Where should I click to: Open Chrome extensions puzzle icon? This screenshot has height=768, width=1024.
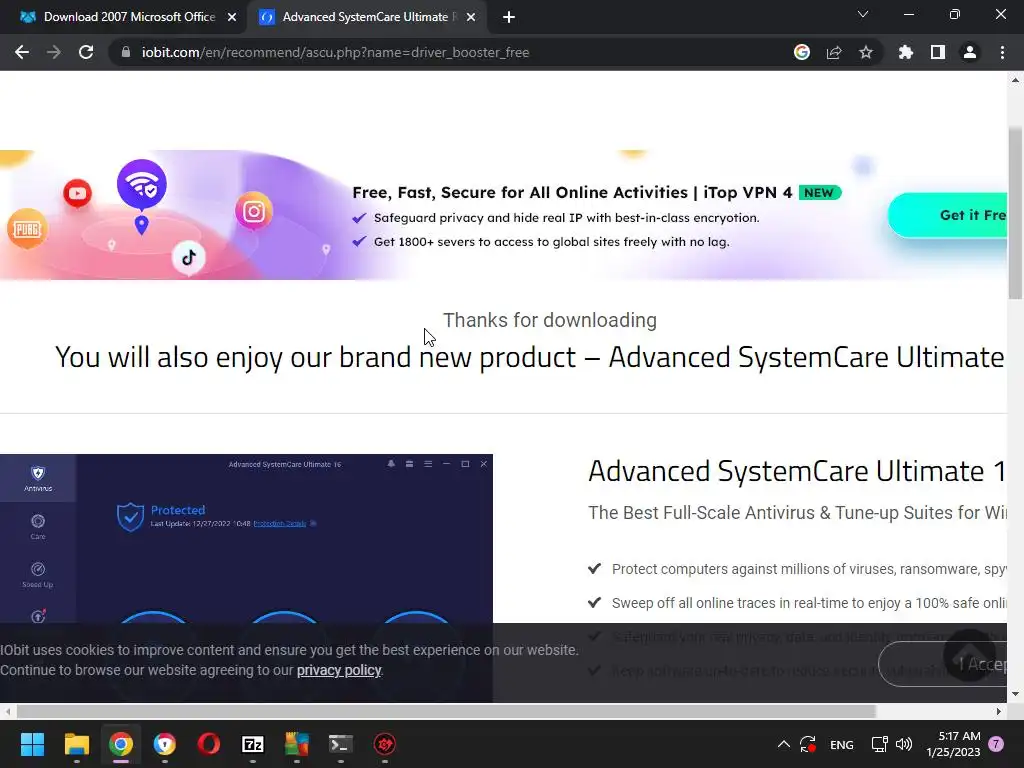point(906,52)
